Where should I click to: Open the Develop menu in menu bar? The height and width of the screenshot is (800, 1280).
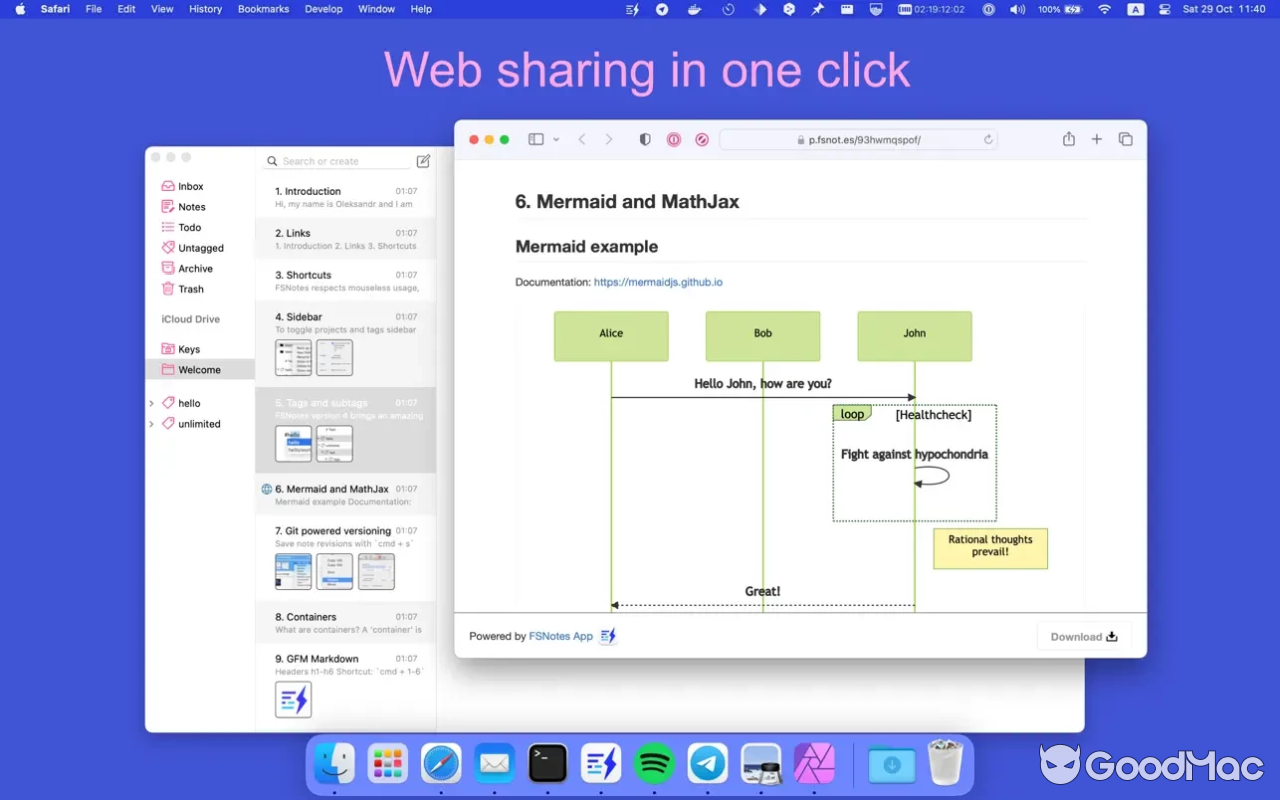323,9
